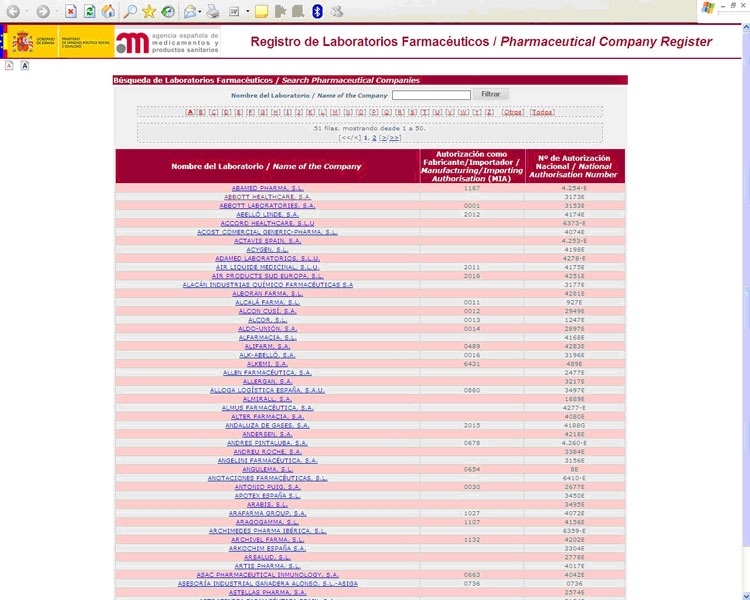The width and height of the screenshot is (750, 600).
Task: Click the Bluetooth toolbar icon
Action: tap(317, 11)
